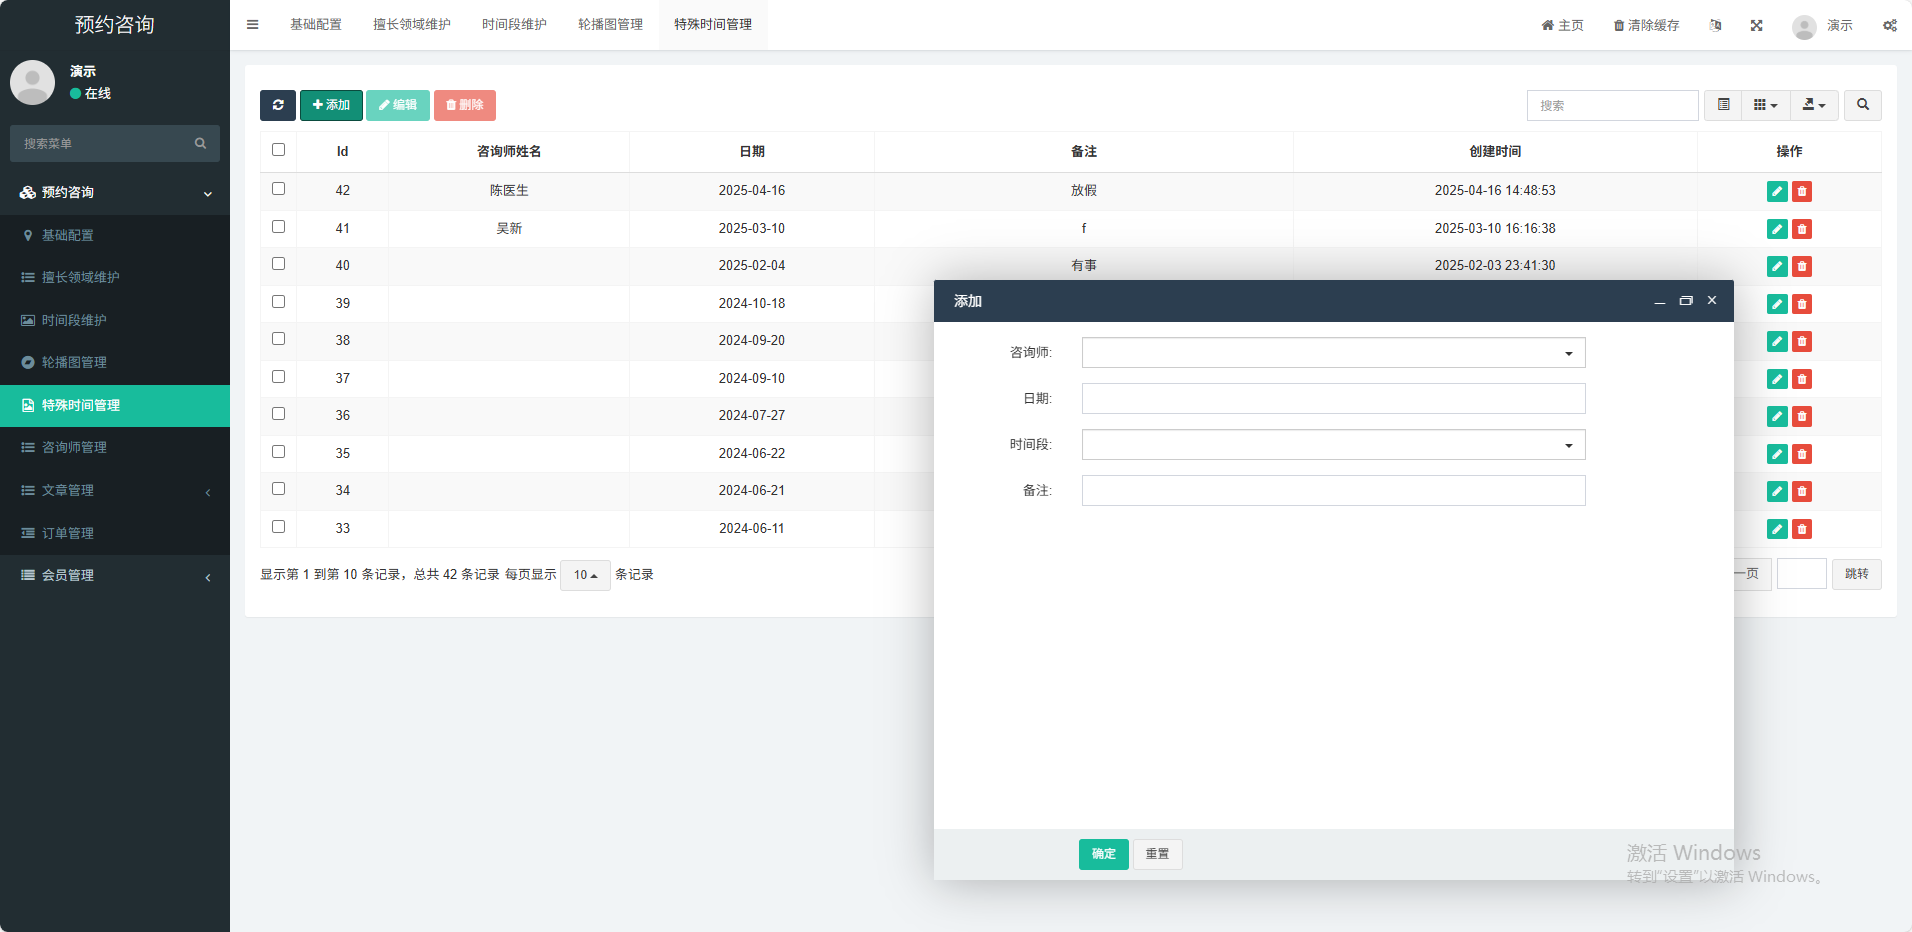Click the red delete icon for row 41
The width and height of the screenshot is (1912, 932).
click(x=1801, y=229)
